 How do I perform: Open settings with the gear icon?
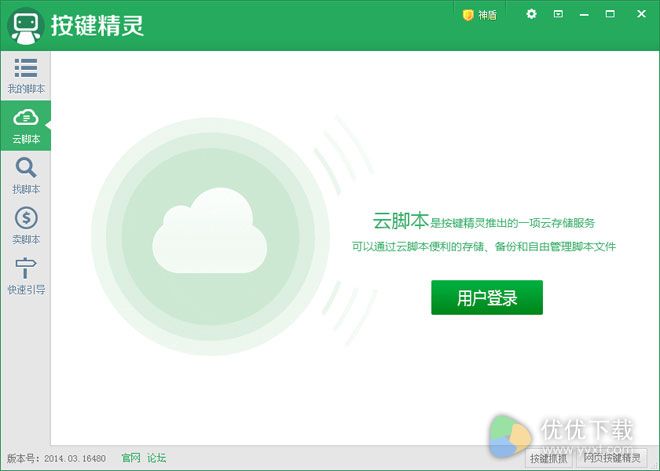tap(531, 14)
